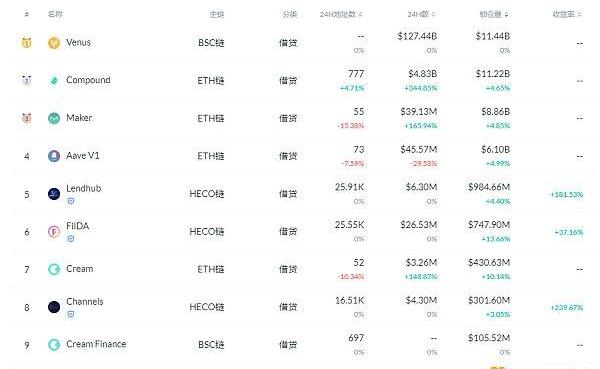The image size is (600, 369).
Task: Select the Aave V1 ghost logo
Action: pyautogui.click(x=54, y=156)
